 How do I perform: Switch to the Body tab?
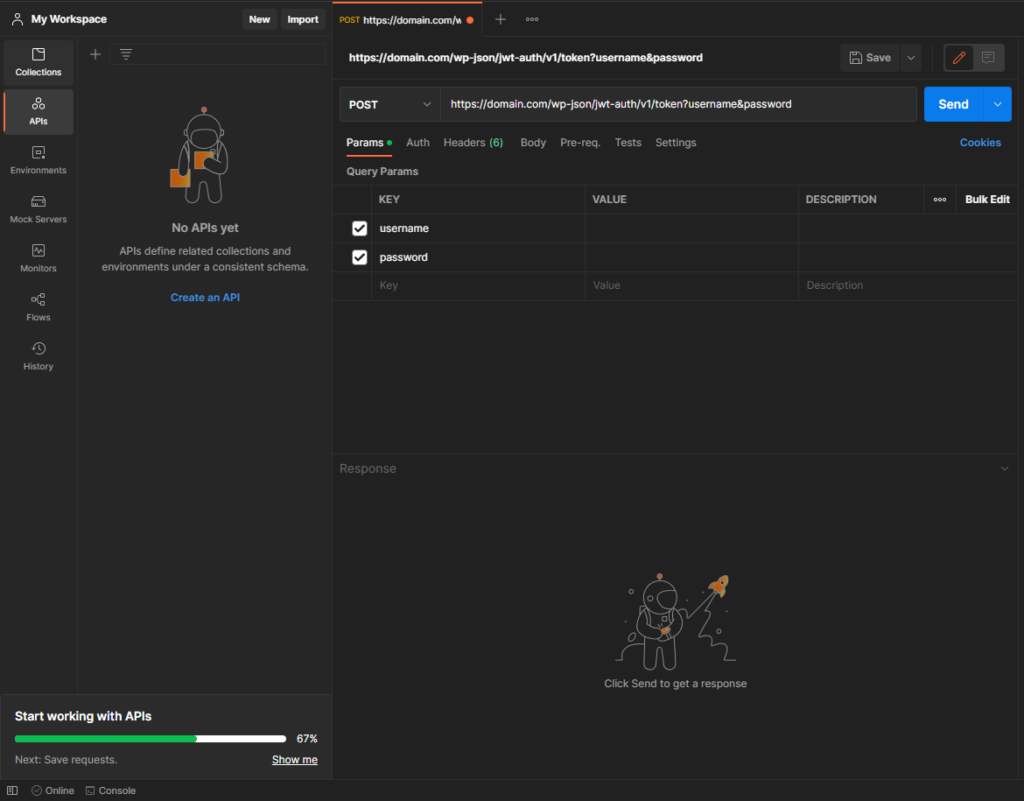532,142
